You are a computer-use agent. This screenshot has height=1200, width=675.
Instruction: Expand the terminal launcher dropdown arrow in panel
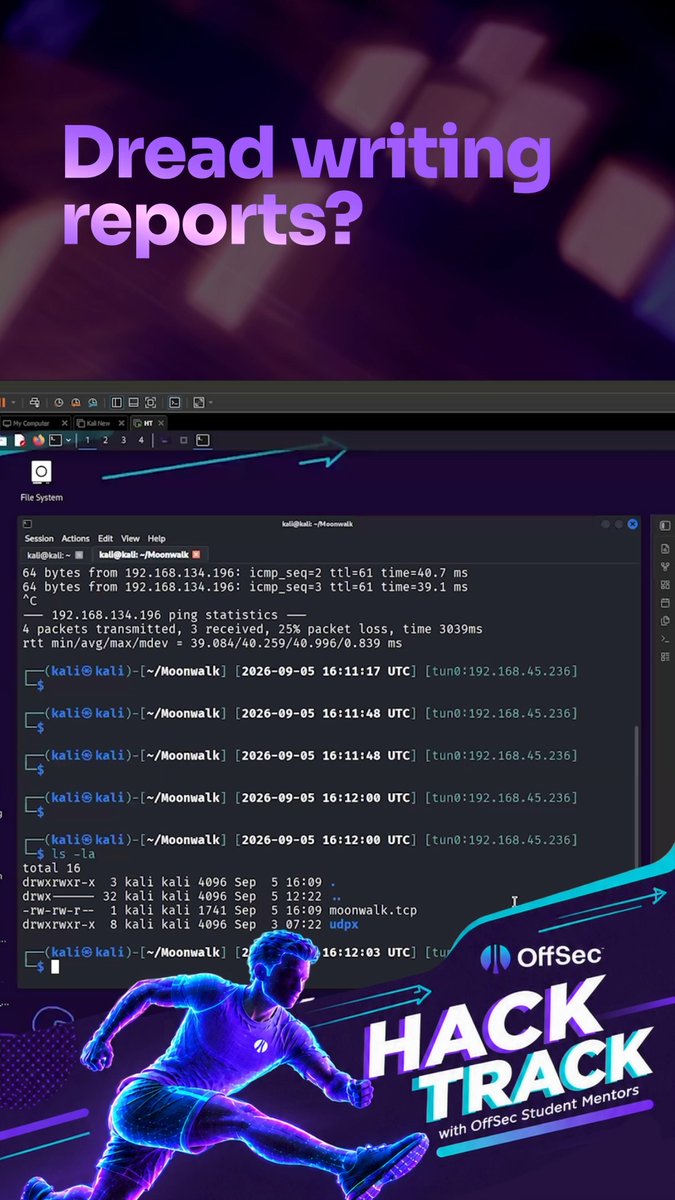click(68, 440)
